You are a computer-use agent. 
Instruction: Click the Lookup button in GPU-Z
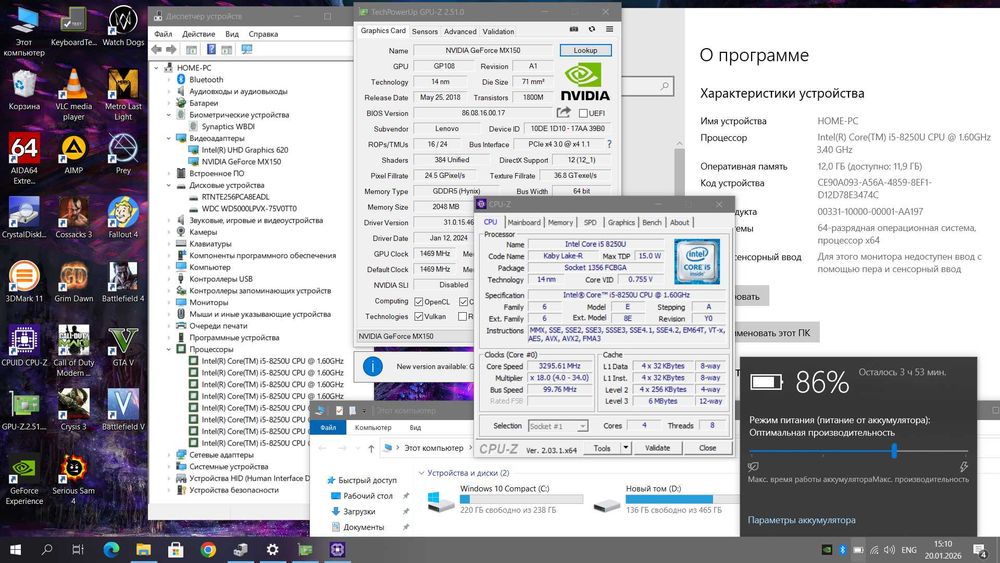(585, 50)
